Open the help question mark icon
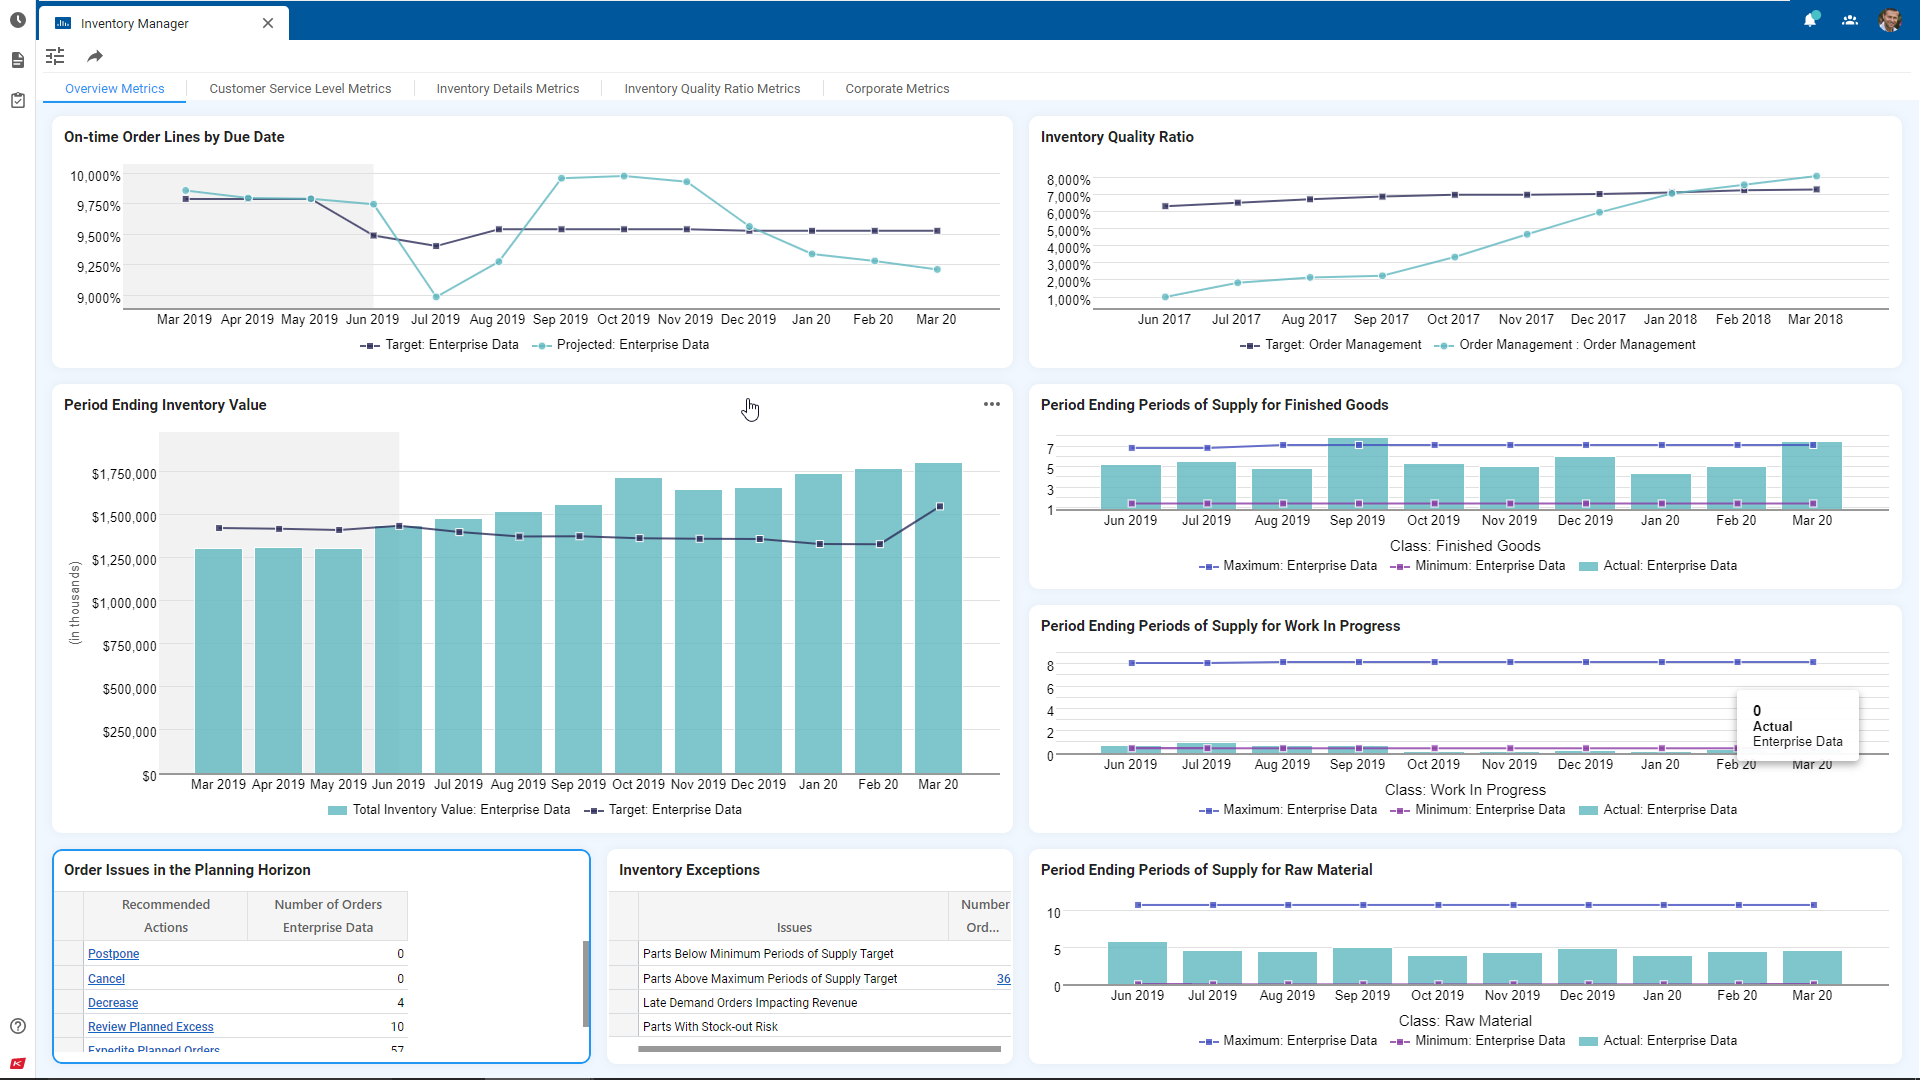 (17, 1026)
